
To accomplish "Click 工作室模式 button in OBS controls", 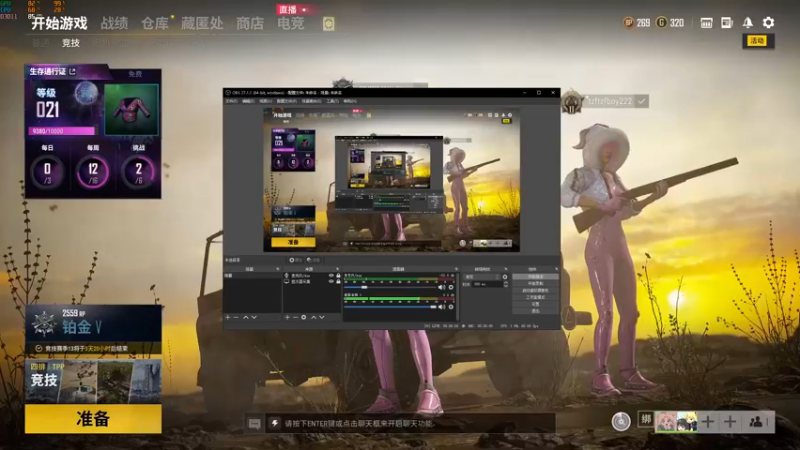I will pyautogui.click(x=536, y=297).
